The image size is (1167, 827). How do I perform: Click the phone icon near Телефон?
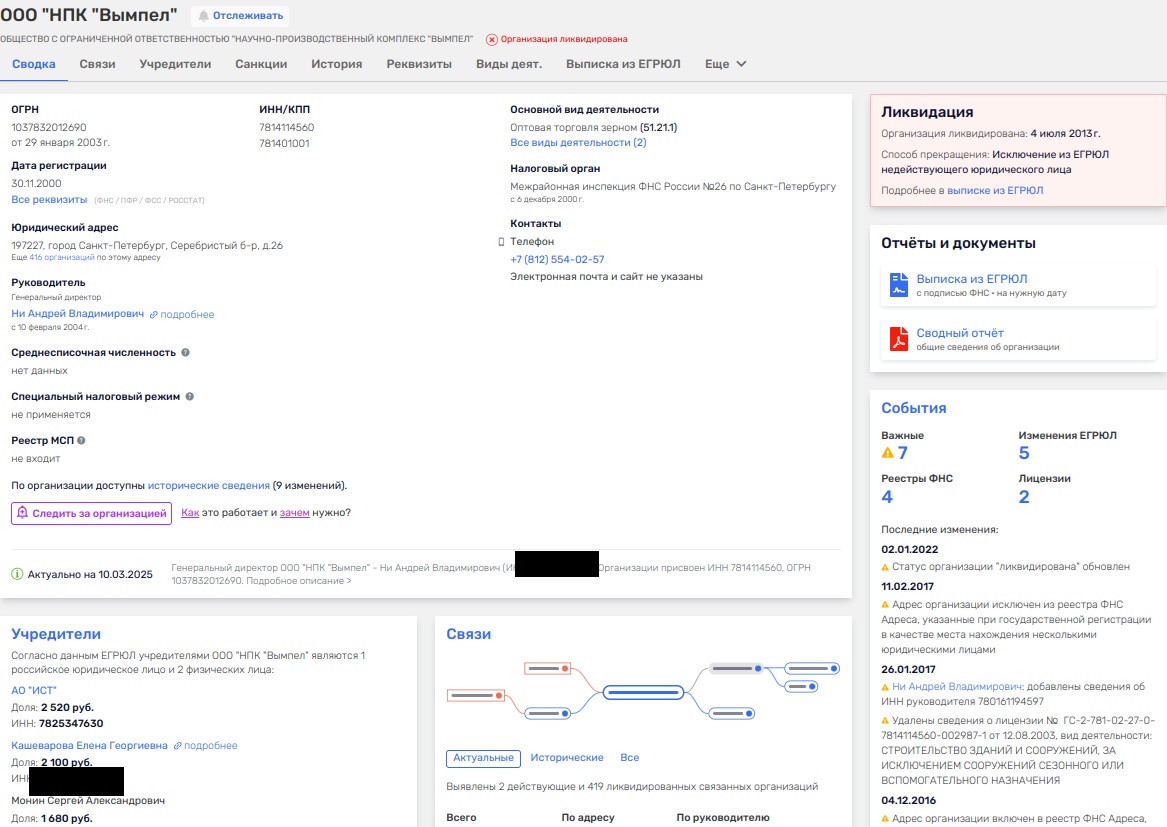click(x=501, y=242)
